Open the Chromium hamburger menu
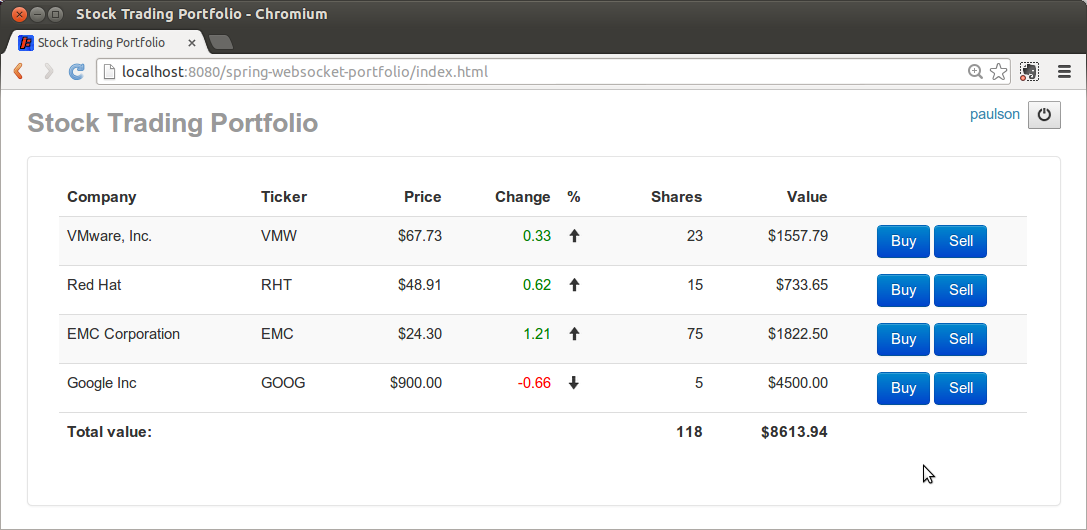Screen dimensions: 1087x530 1064,72
